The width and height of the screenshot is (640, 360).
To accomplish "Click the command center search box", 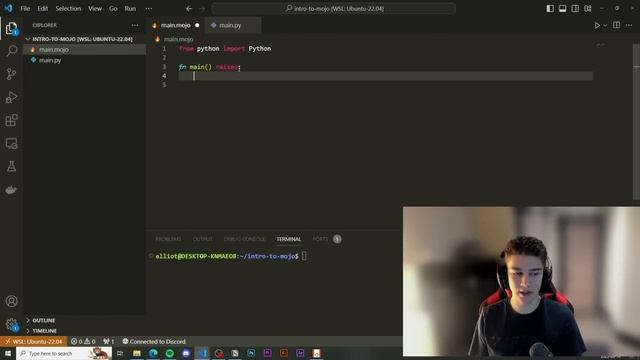I will coord(333,9).
